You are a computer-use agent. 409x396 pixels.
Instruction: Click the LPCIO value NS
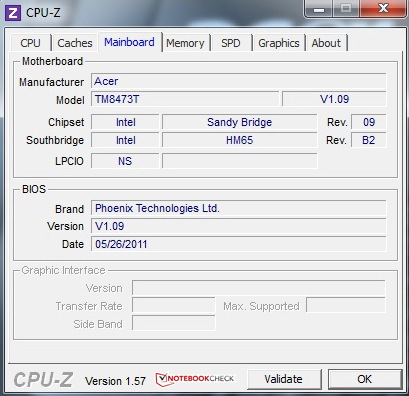click(125, 161)
